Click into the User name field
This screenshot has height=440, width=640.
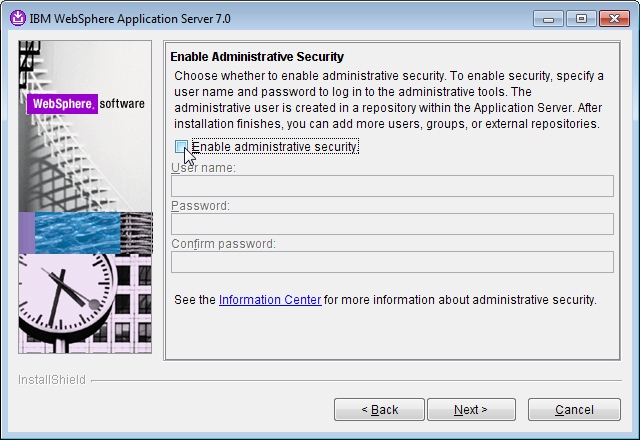392,186
